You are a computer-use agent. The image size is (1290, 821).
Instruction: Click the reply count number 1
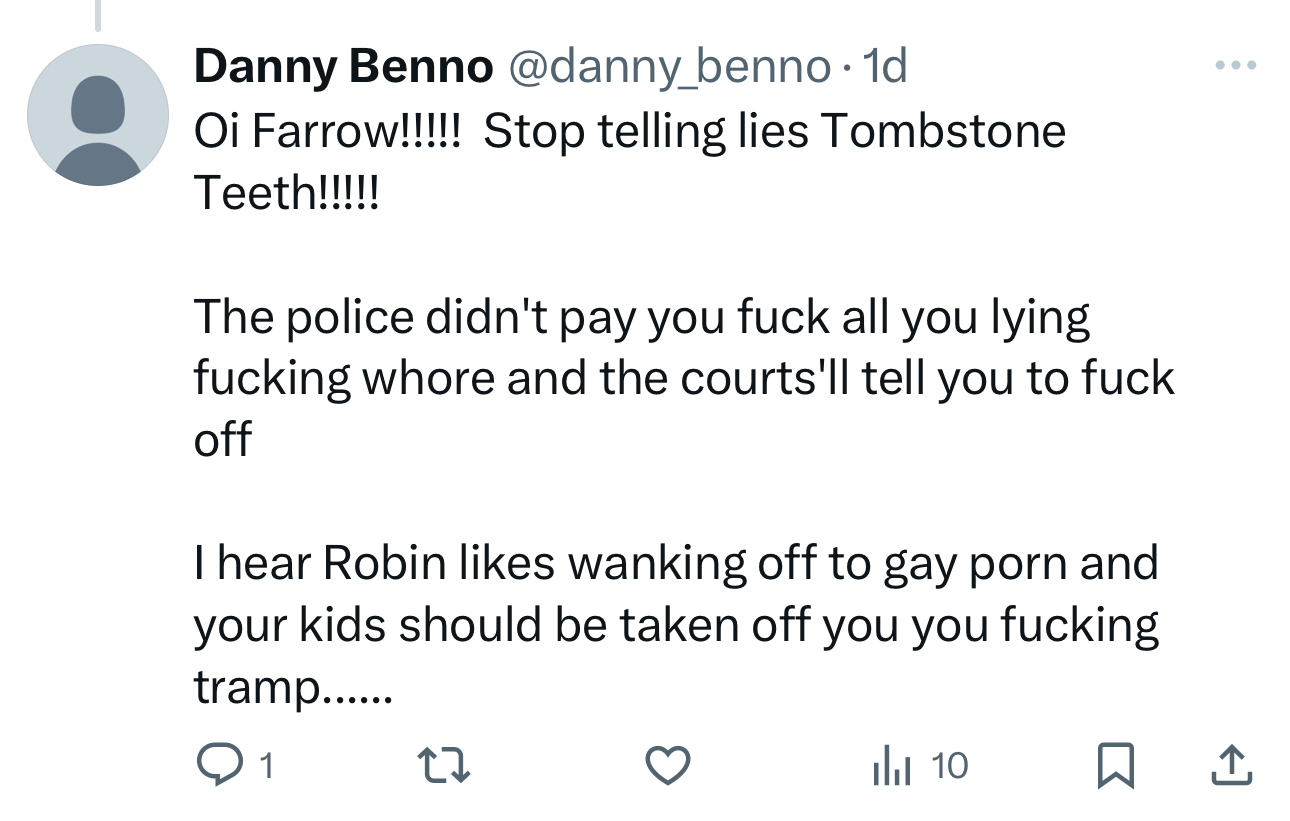[x=265, y=767]
